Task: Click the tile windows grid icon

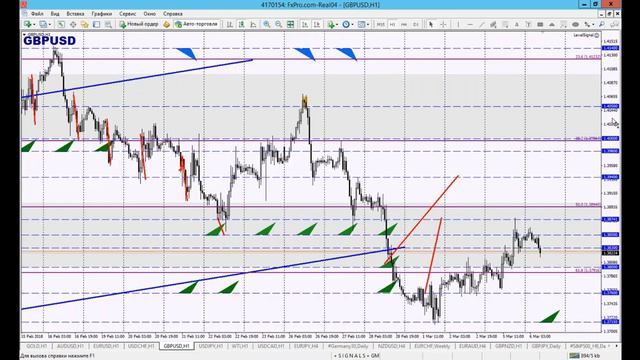Action: coord(291,24)
